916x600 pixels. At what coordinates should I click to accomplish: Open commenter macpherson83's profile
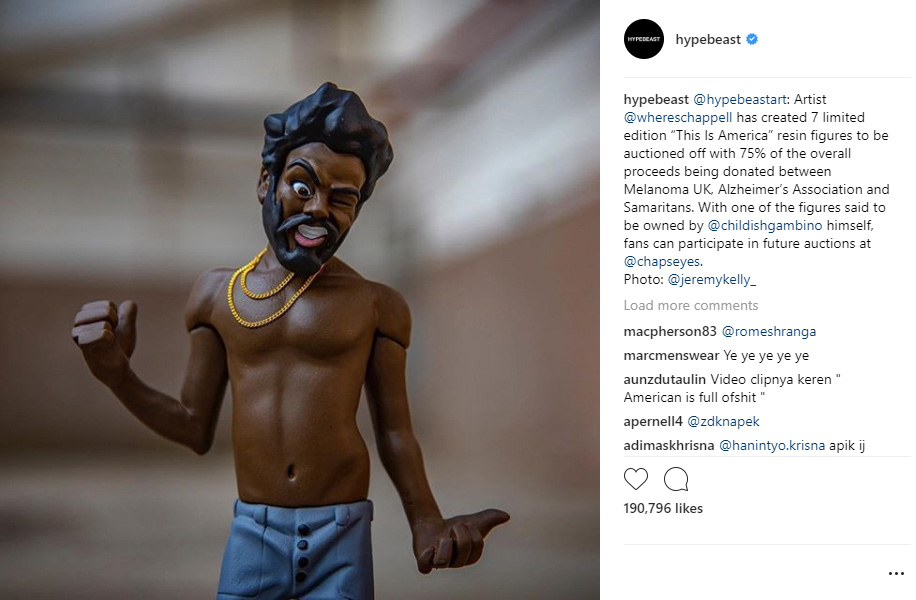pos(669,331)
